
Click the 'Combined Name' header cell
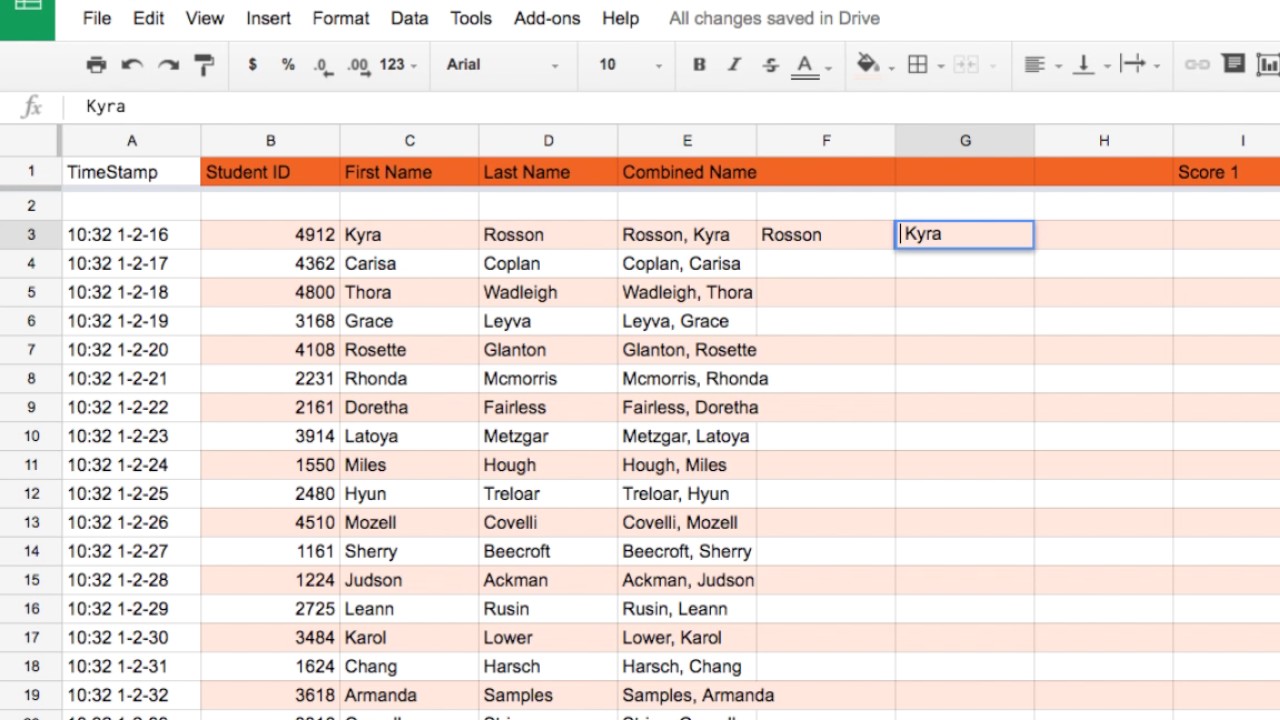(x=687, y=172)
